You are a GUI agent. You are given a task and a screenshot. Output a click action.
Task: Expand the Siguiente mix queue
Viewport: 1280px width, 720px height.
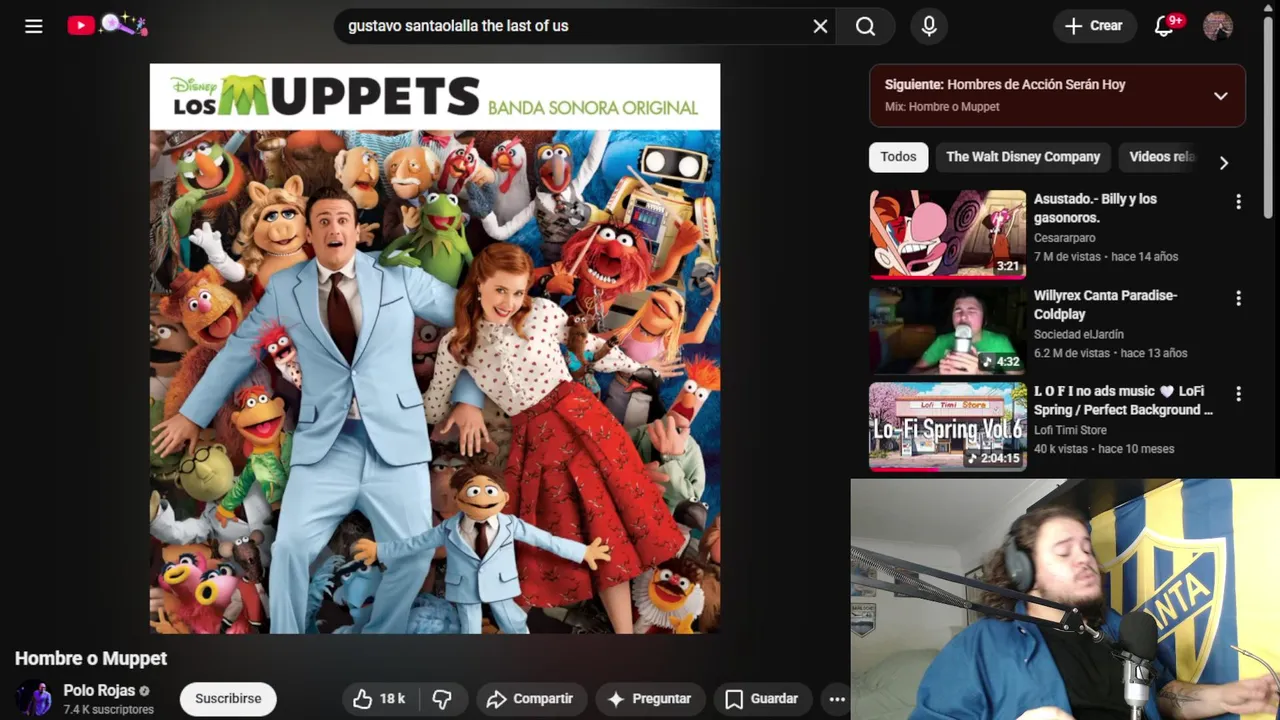coord(1220,96)
